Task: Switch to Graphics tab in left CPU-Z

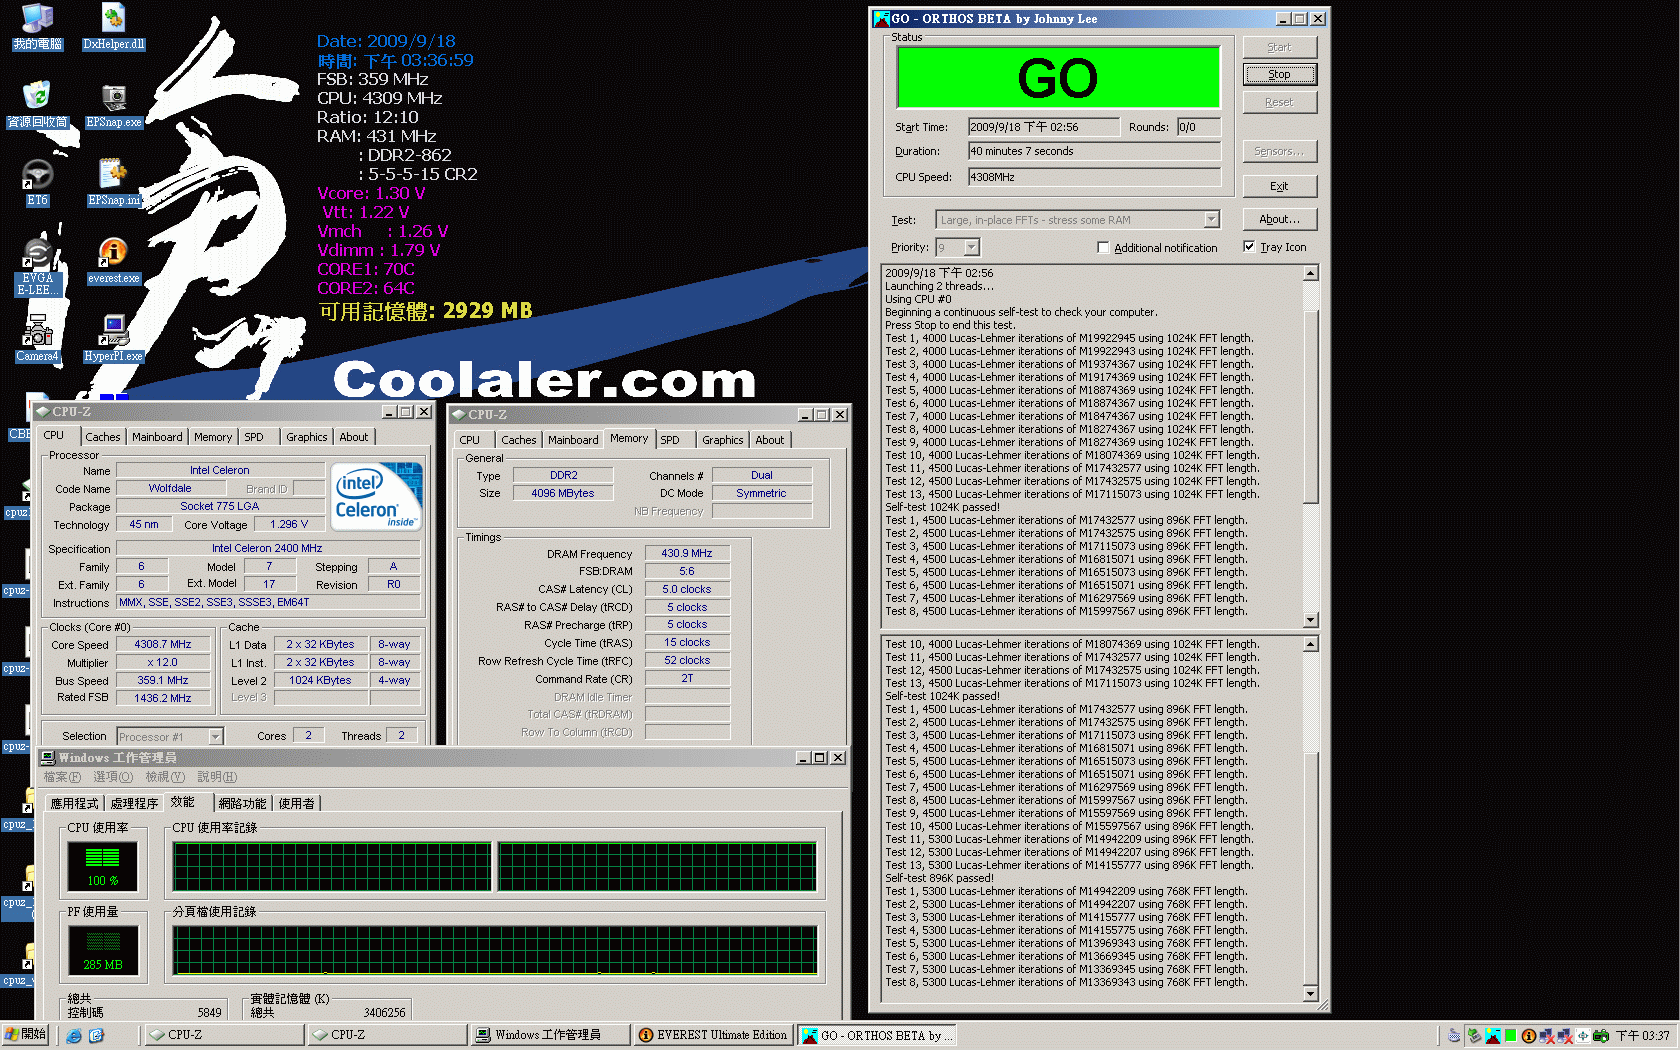Action: 306,437
